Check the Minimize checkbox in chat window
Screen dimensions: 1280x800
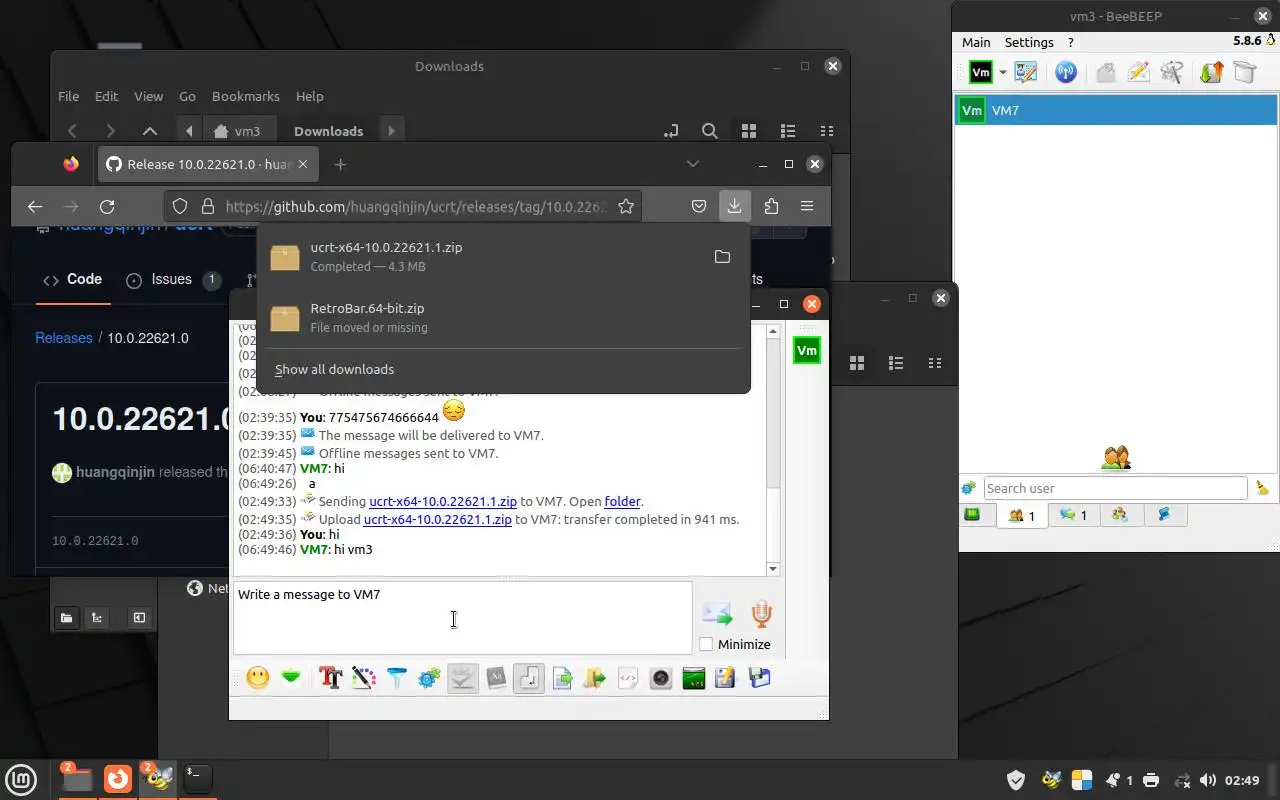706,644
